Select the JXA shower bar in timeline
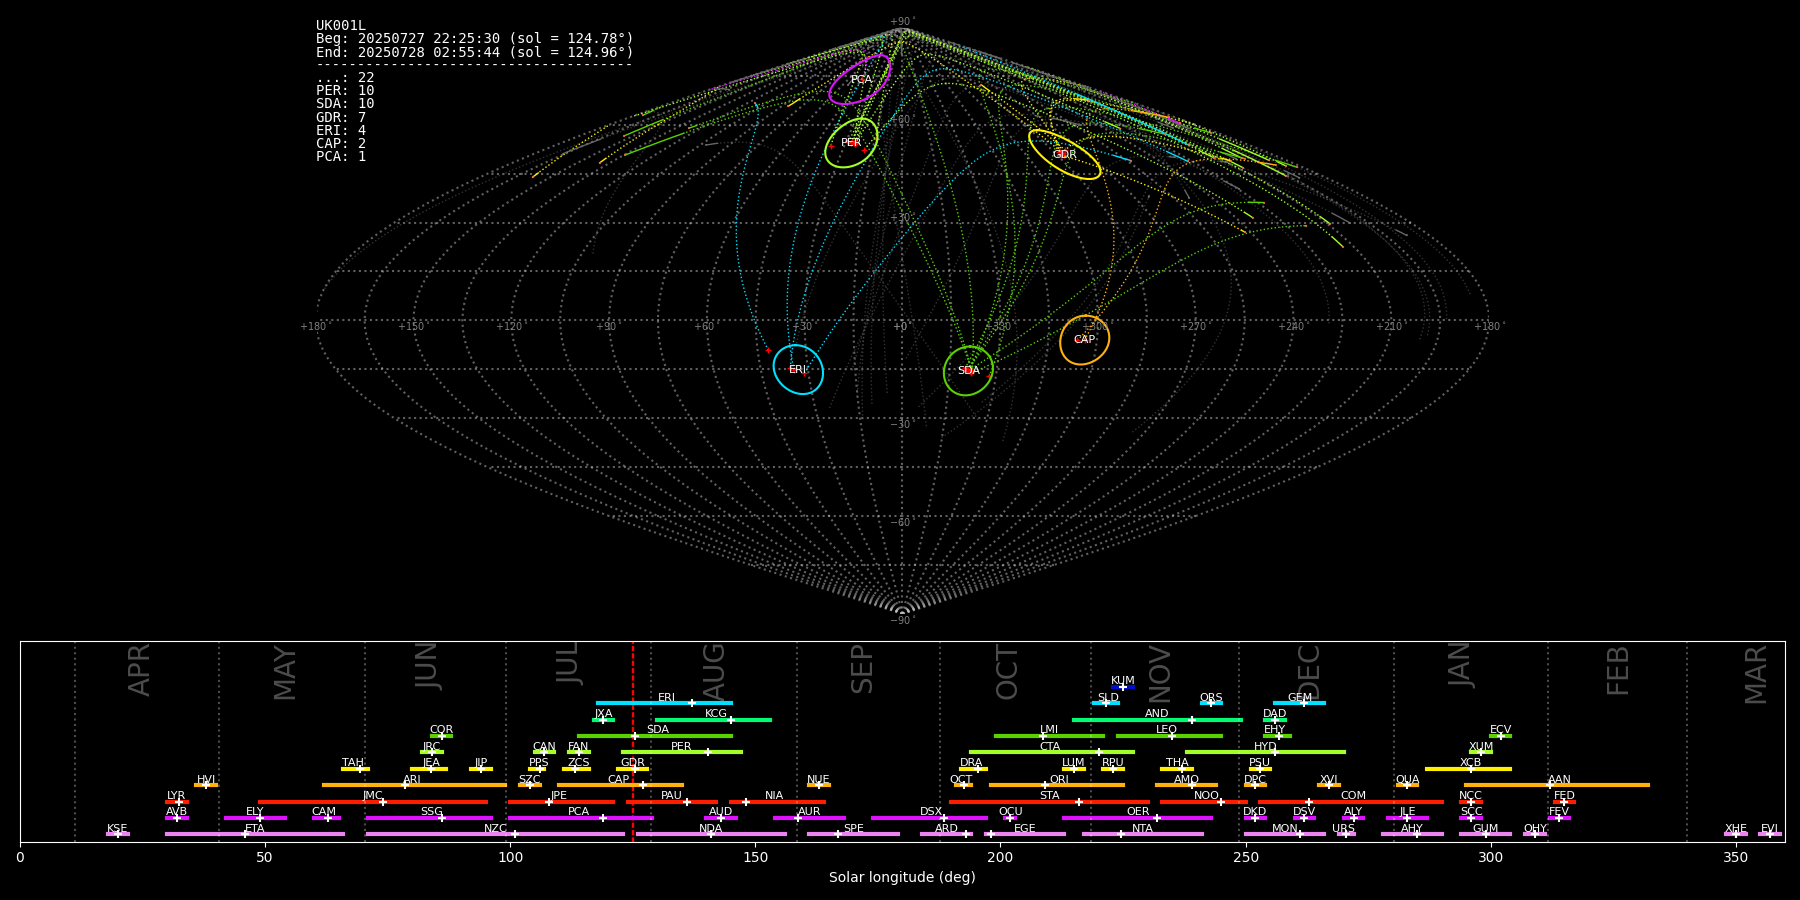 pyautogui.click(x=603, y=720)
